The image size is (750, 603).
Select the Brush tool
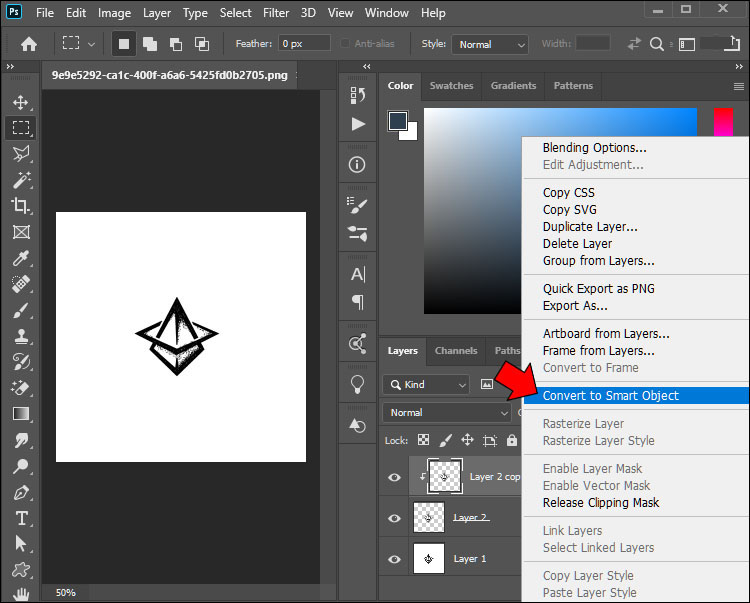tap(21, 310)
